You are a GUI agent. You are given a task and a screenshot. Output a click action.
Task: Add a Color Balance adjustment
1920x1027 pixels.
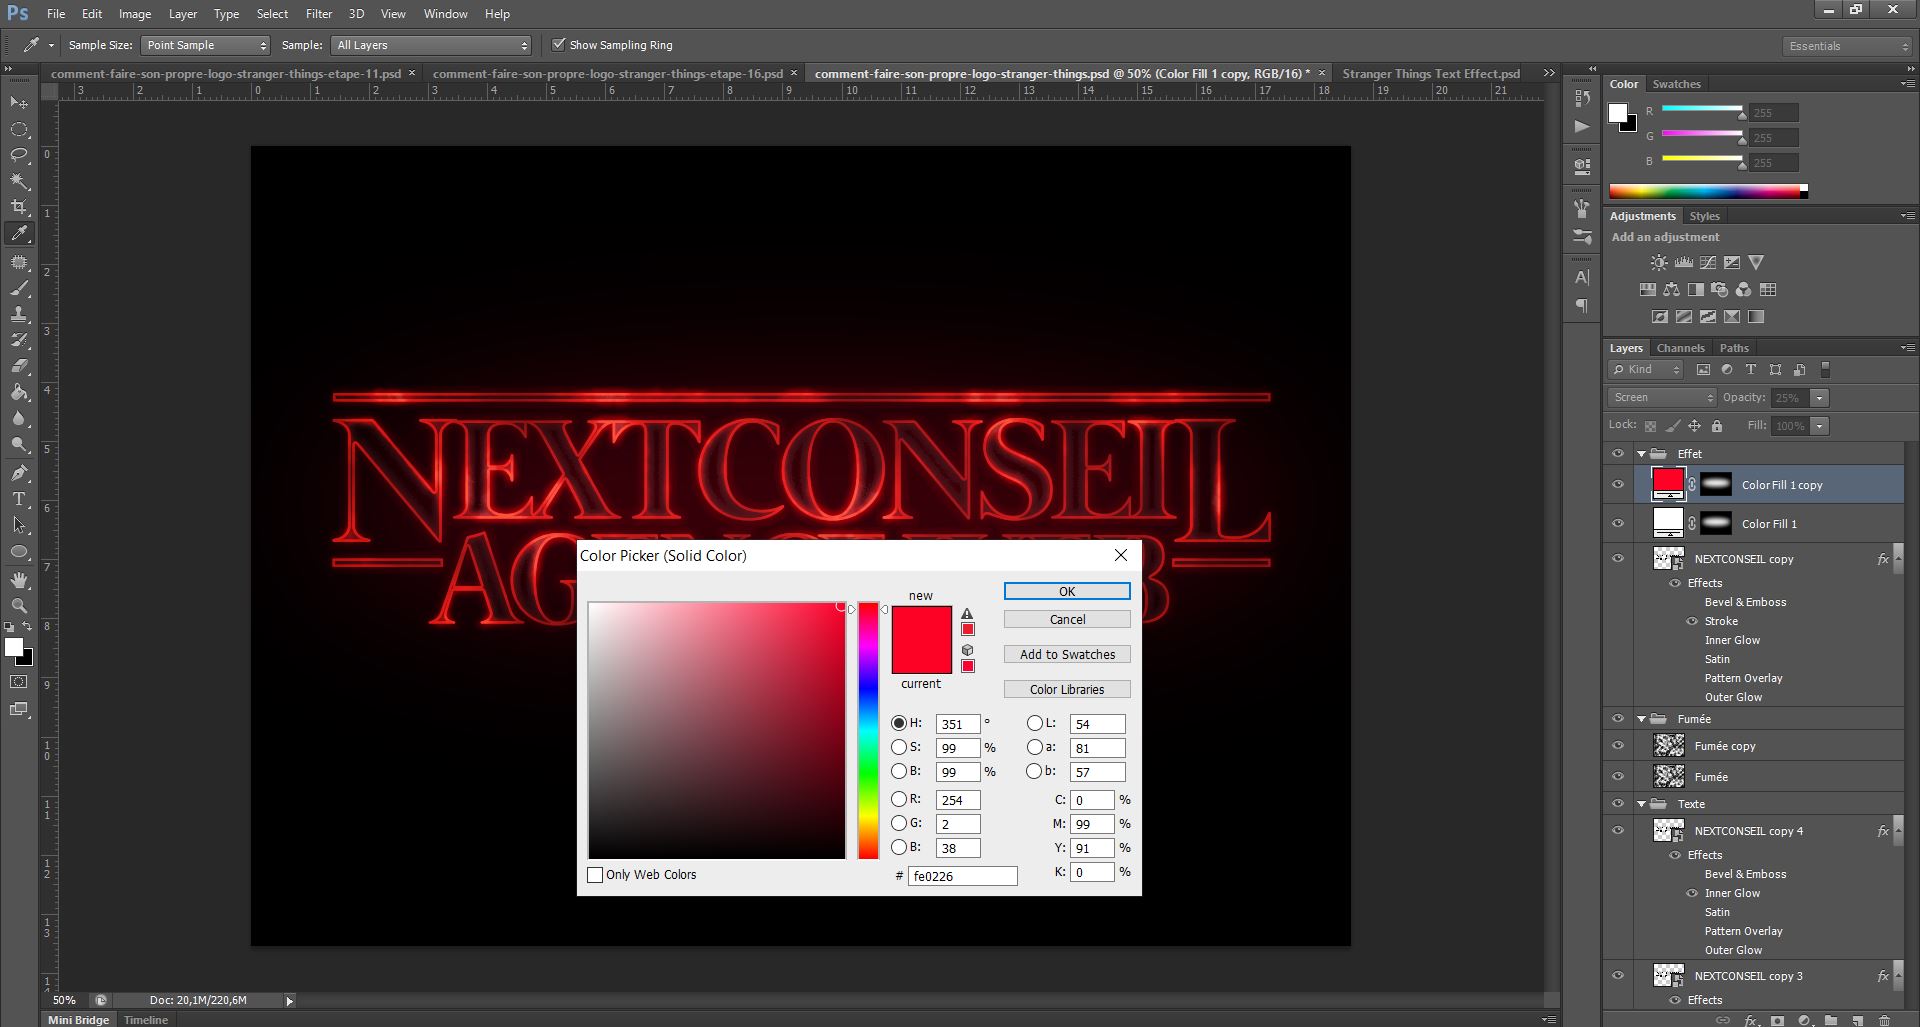[x=1672, y=290]
